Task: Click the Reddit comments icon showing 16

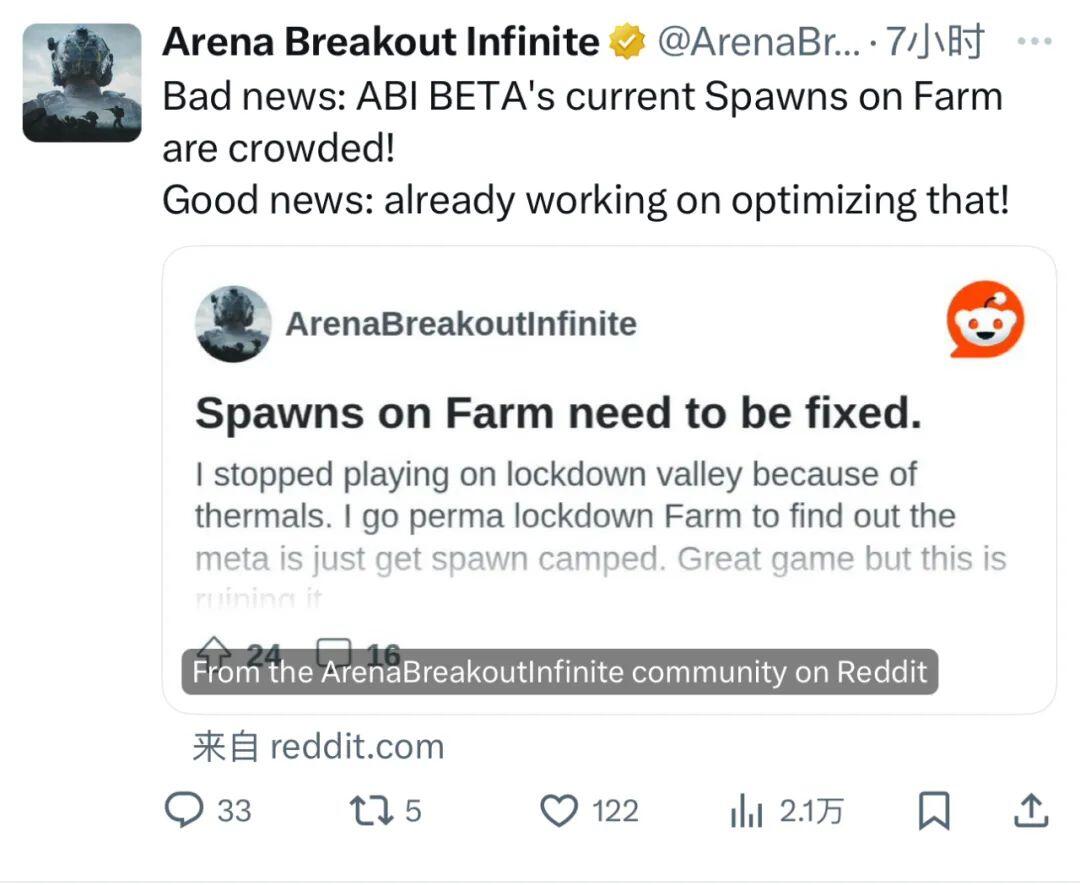Action: pyautogui.click(x=335, y=652)
